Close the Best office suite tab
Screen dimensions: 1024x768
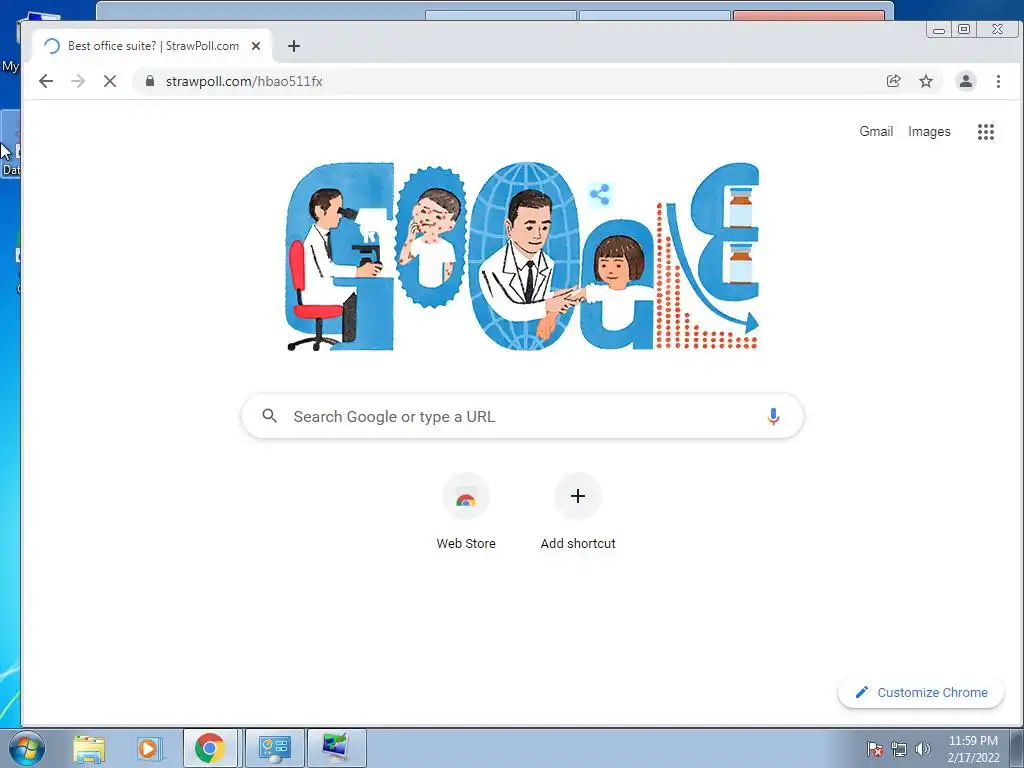click(x=256, y=46)
